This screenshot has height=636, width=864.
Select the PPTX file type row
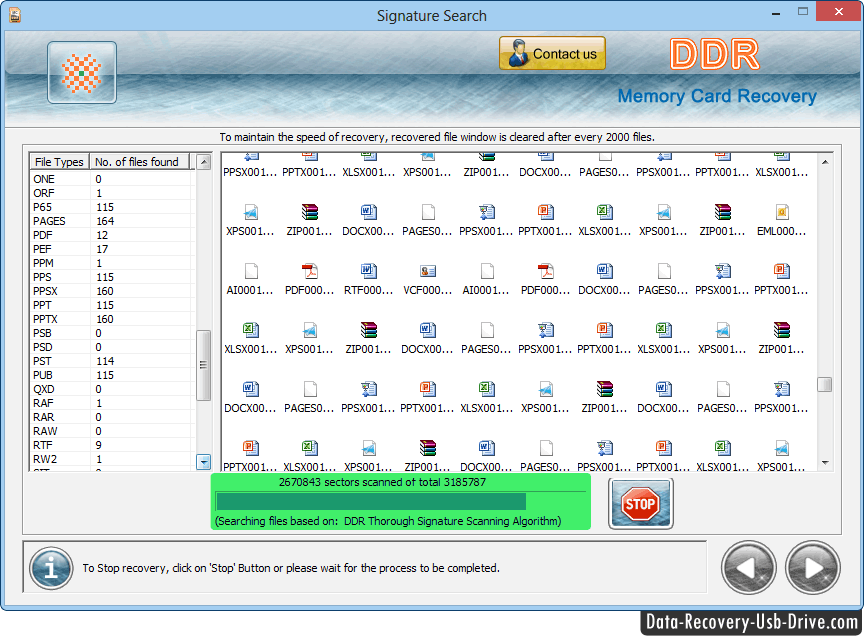[x=112, y=319]
